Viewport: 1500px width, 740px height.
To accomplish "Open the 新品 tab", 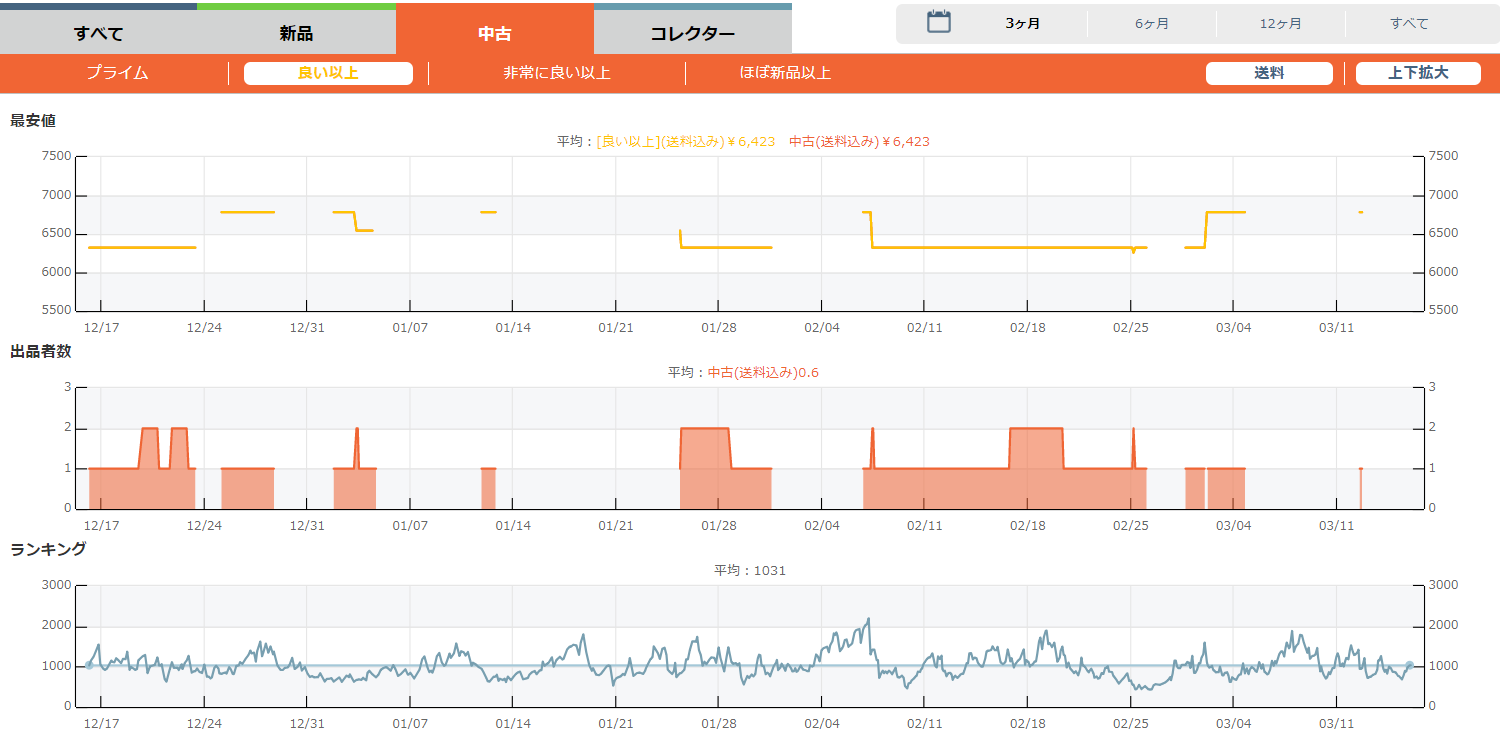I will (296, 33).
